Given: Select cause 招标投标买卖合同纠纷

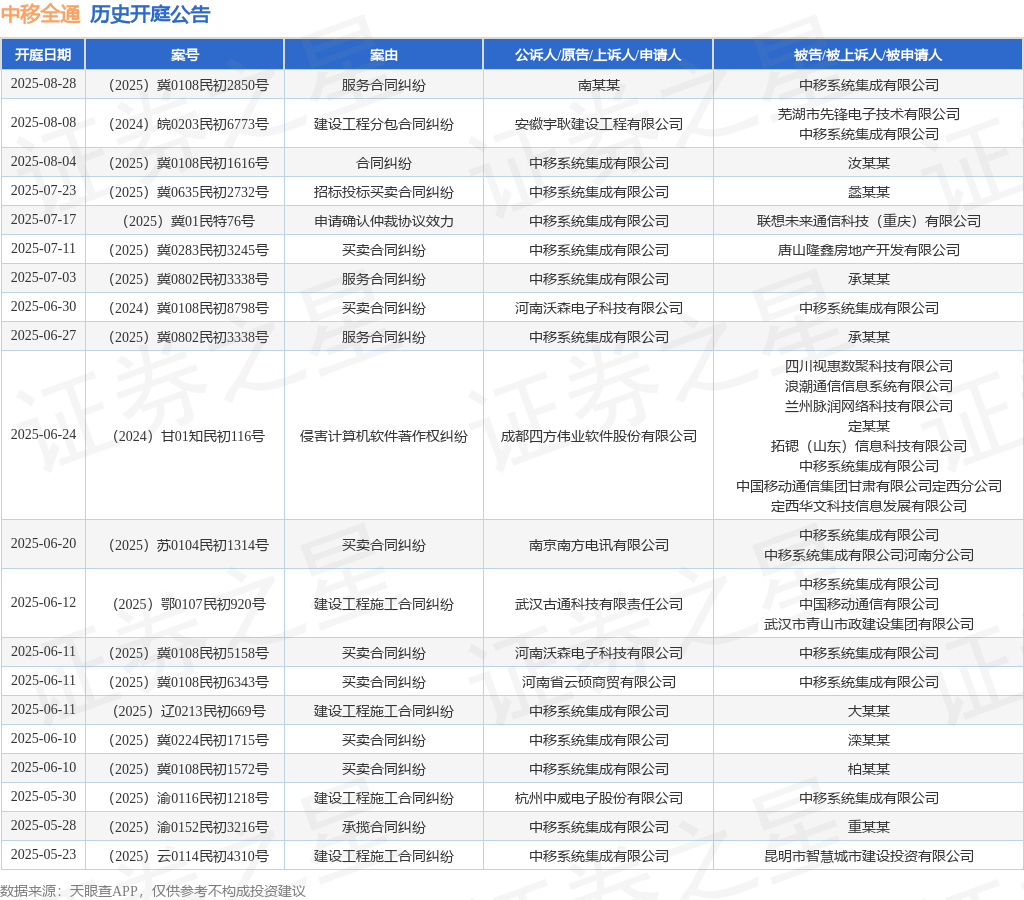Looking at the screenshot, I should click(383, 191).
